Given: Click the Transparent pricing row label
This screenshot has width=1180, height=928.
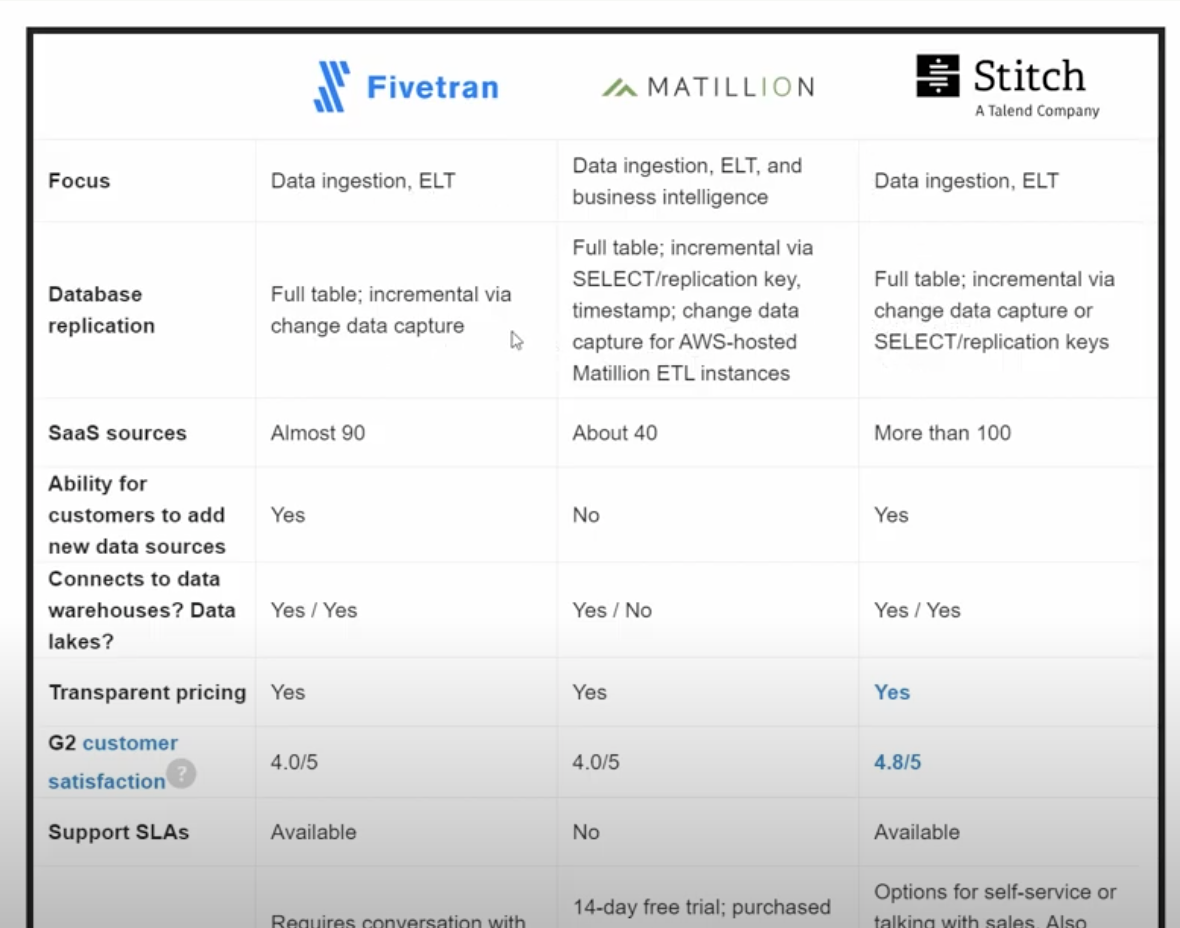Looking at the screenshot, I should (x=147, y=692).
